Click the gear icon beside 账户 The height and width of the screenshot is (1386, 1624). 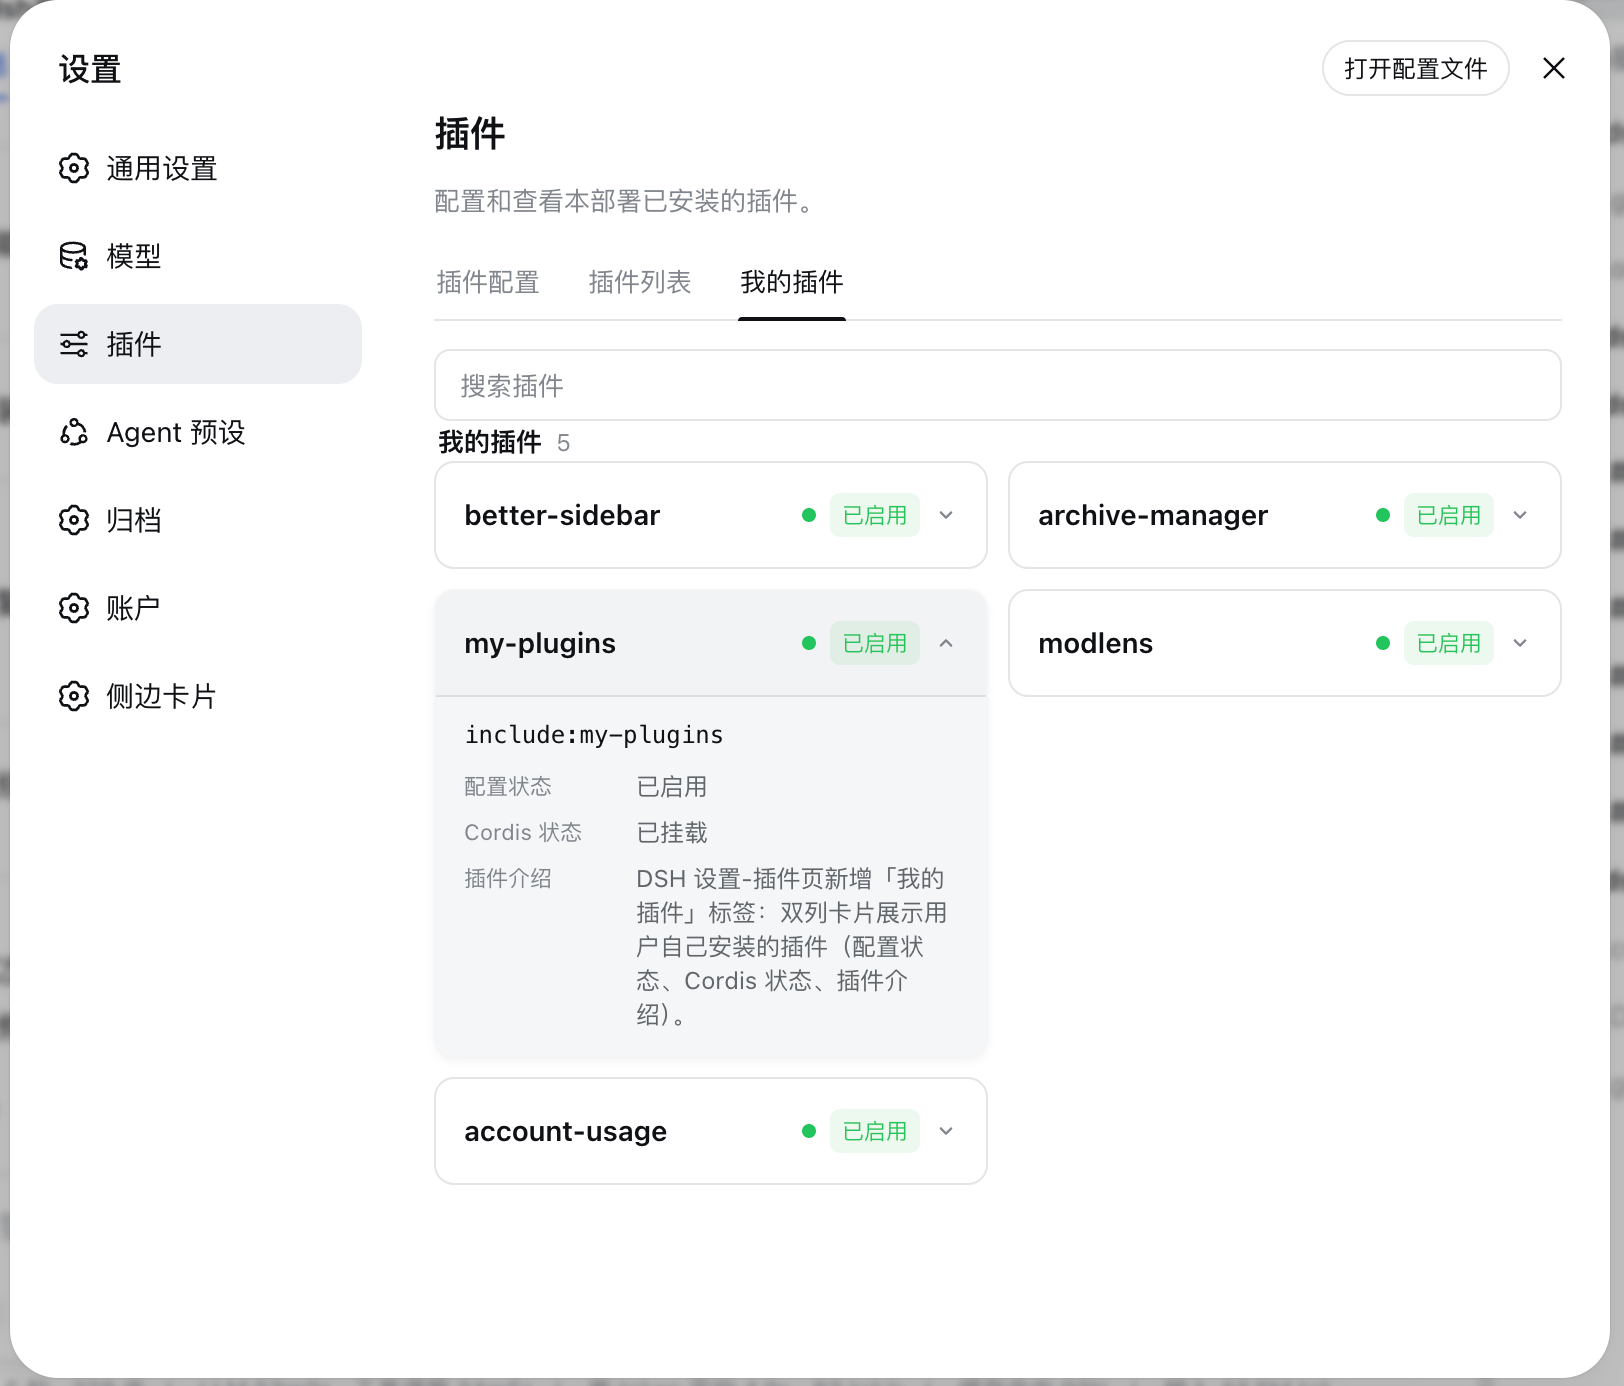click(74, 608)
